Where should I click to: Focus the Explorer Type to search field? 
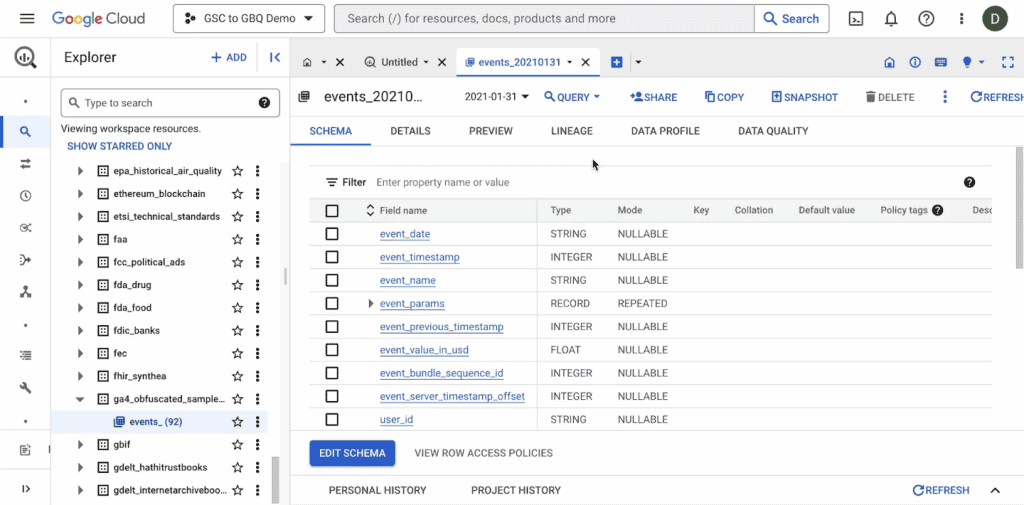tap(170, 103)
